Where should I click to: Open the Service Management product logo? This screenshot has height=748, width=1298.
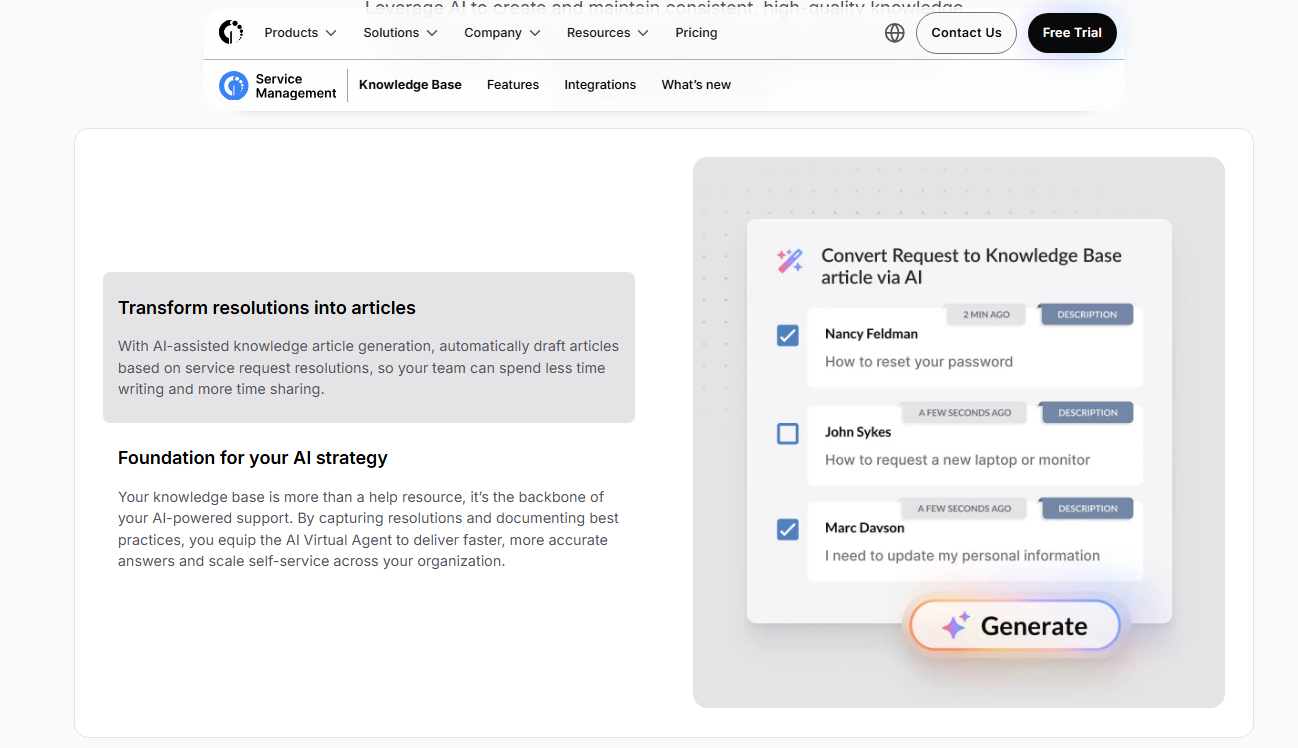(234, 86)
